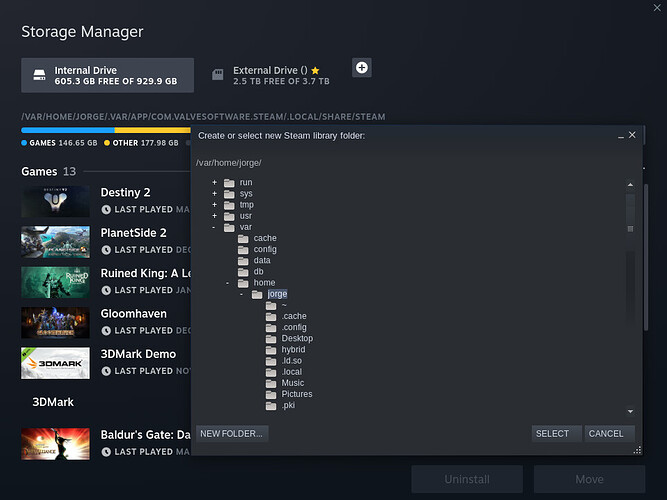Expand the usr folder
Screen dimensions: 667x500
point(214,216)
